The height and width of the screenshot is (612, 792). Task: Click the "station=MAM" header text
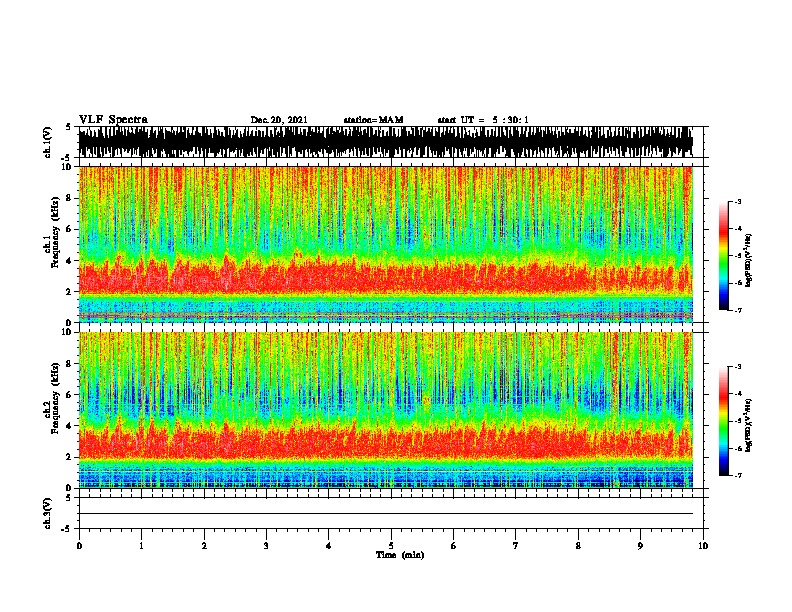click(373, 120)
